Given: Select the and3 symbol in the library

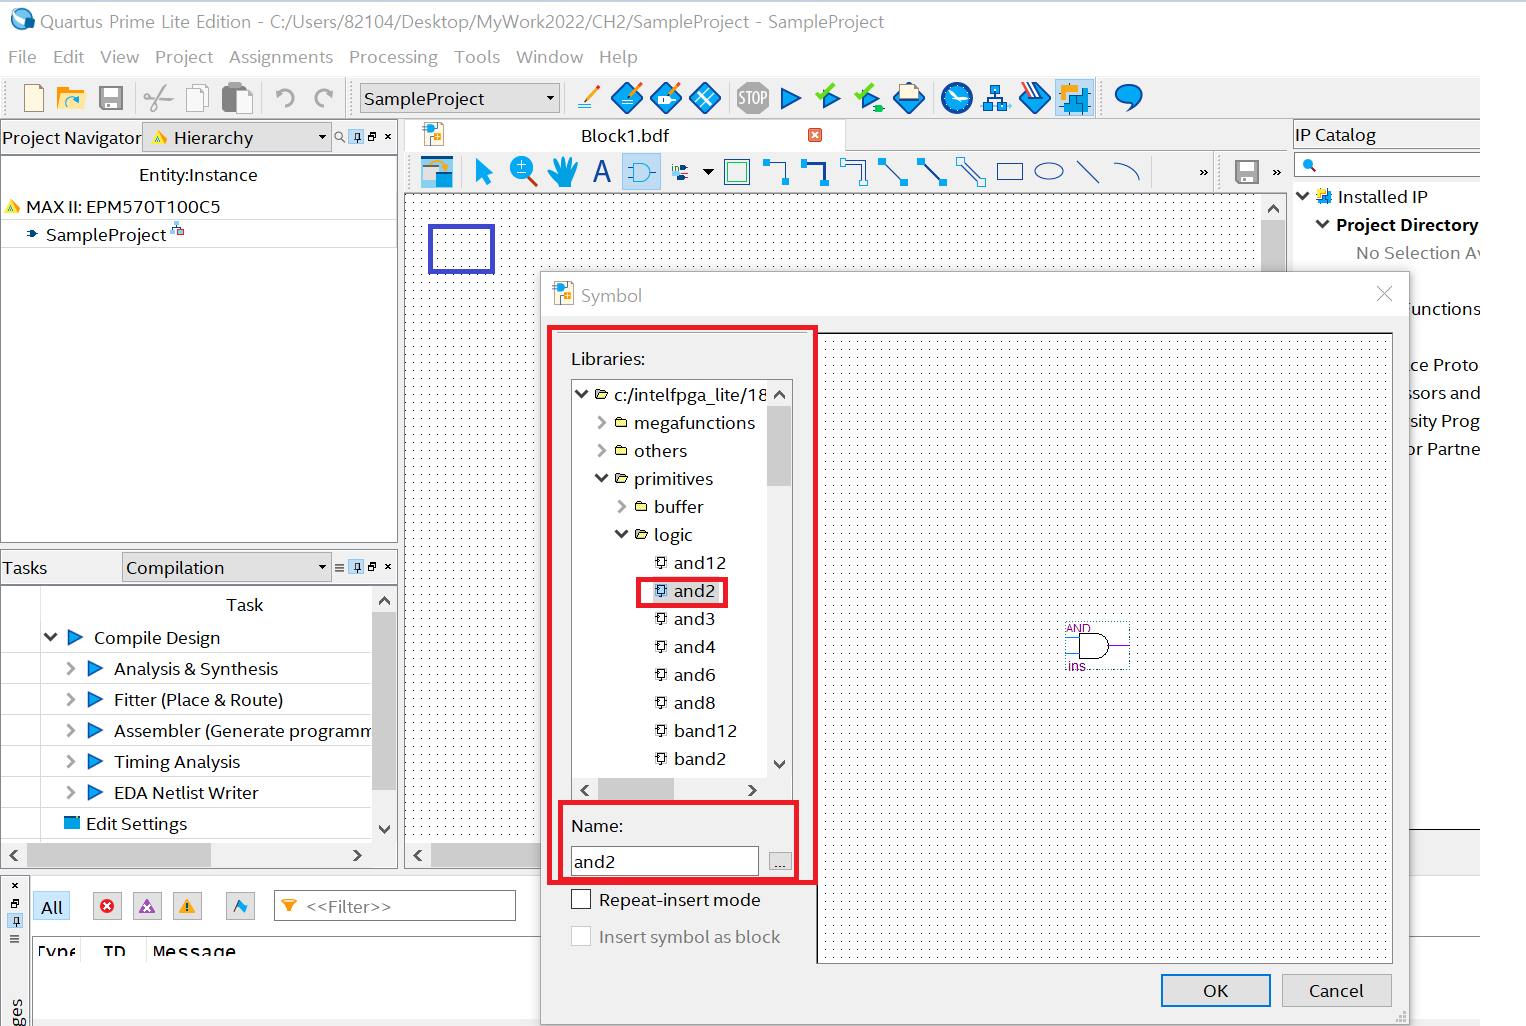Looking at the screenshot, I should pyautogui.click(x=694, y=619).
